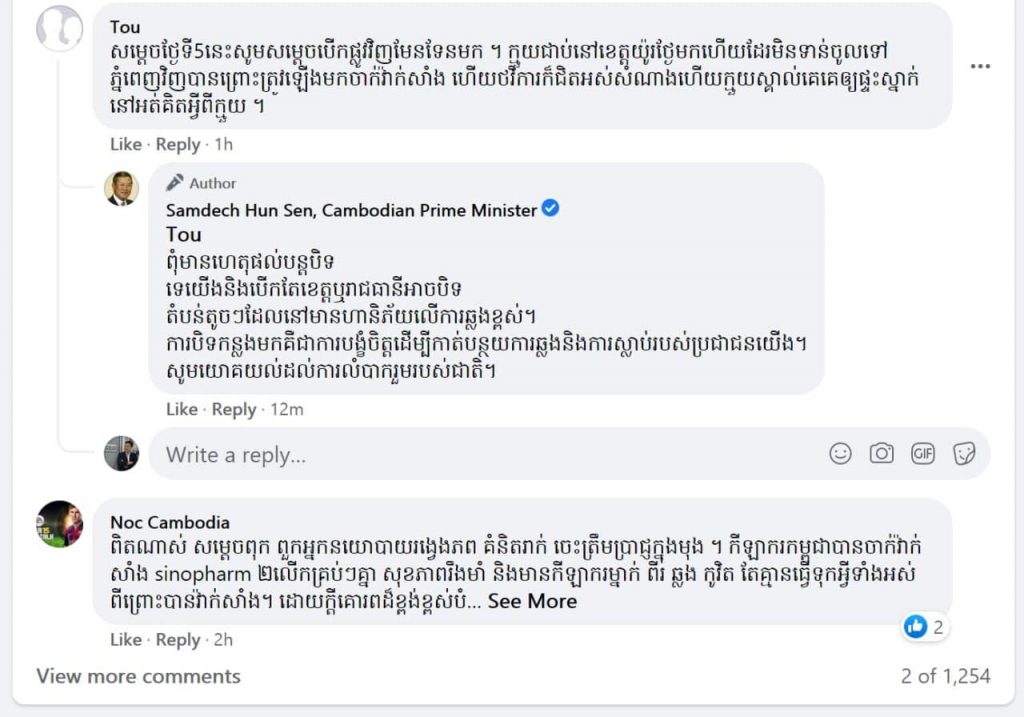Viewport: 1024px width, 717px height.
Task: Load more with View more comments
Action: click(138, 676)
